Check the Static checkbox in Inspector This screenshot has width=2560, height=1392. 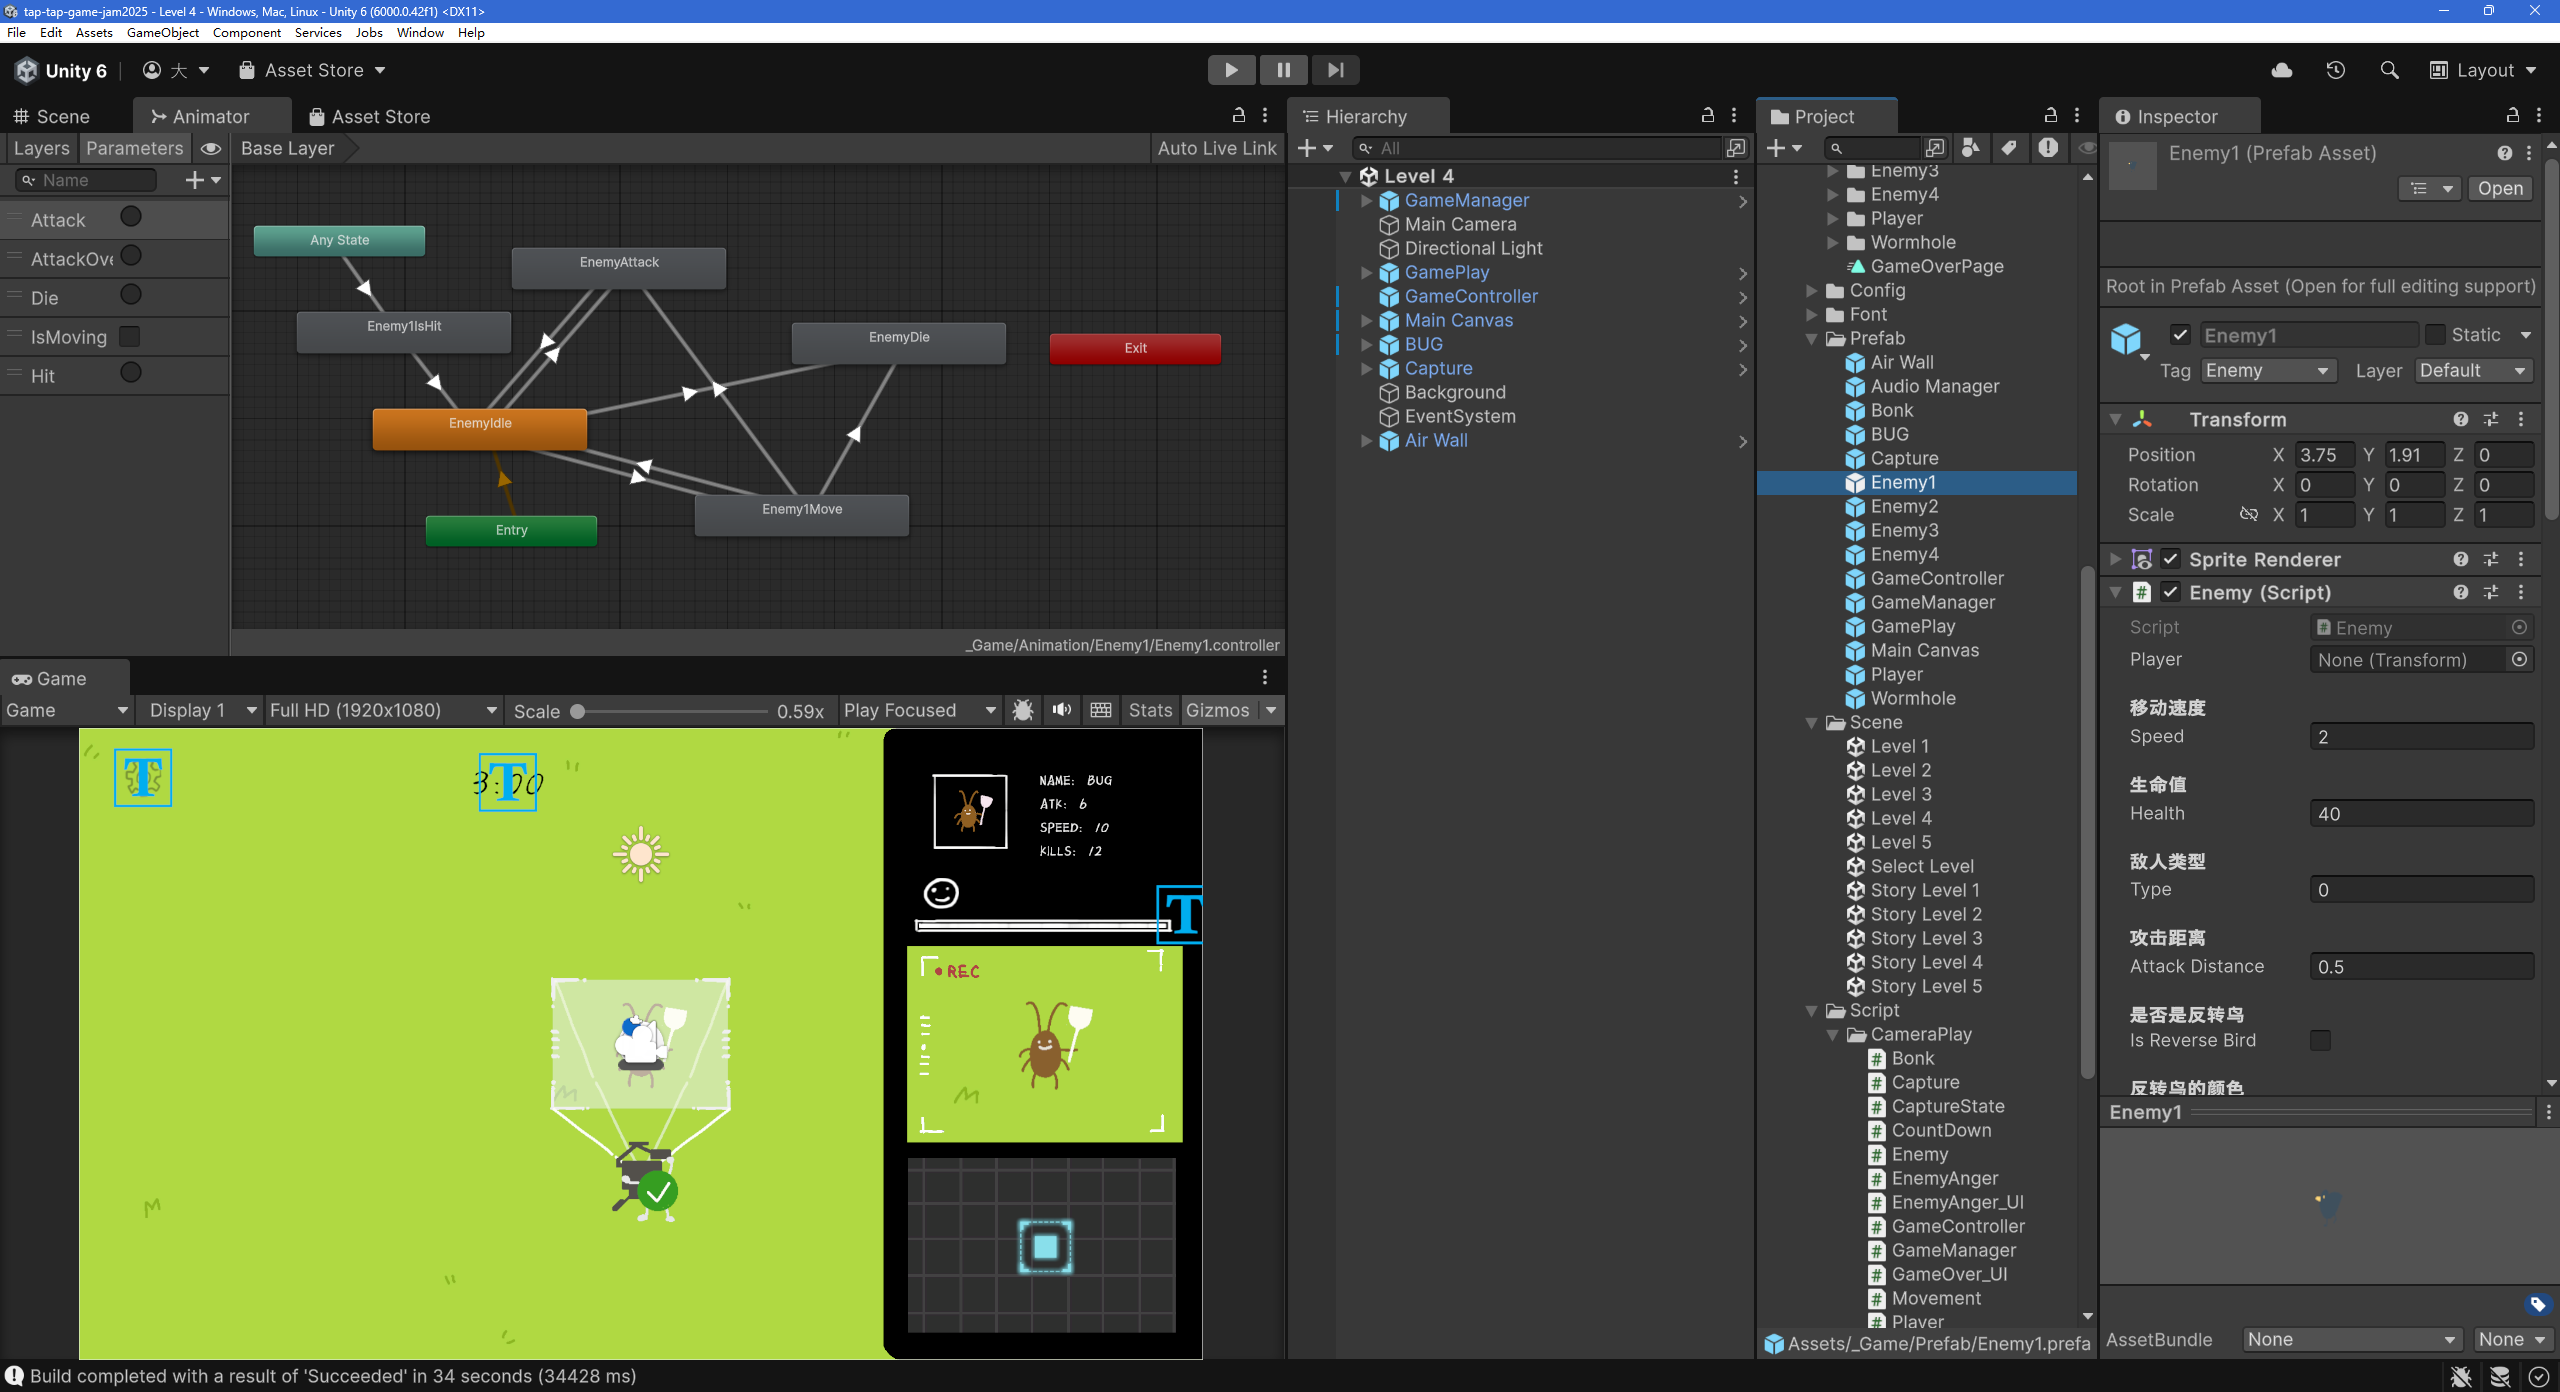tap(2435, 335)
